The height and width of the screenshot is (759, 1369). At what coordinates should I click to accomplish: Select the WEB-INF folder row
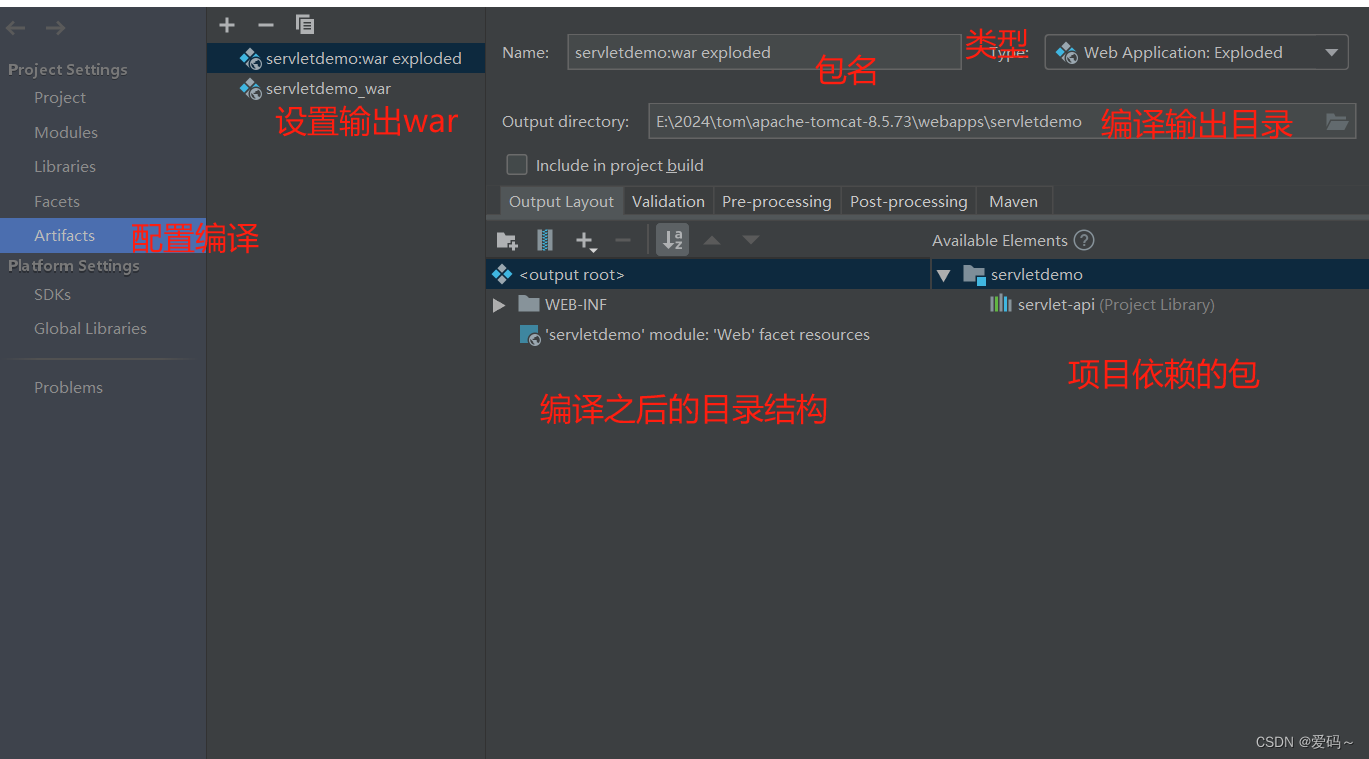708,304
